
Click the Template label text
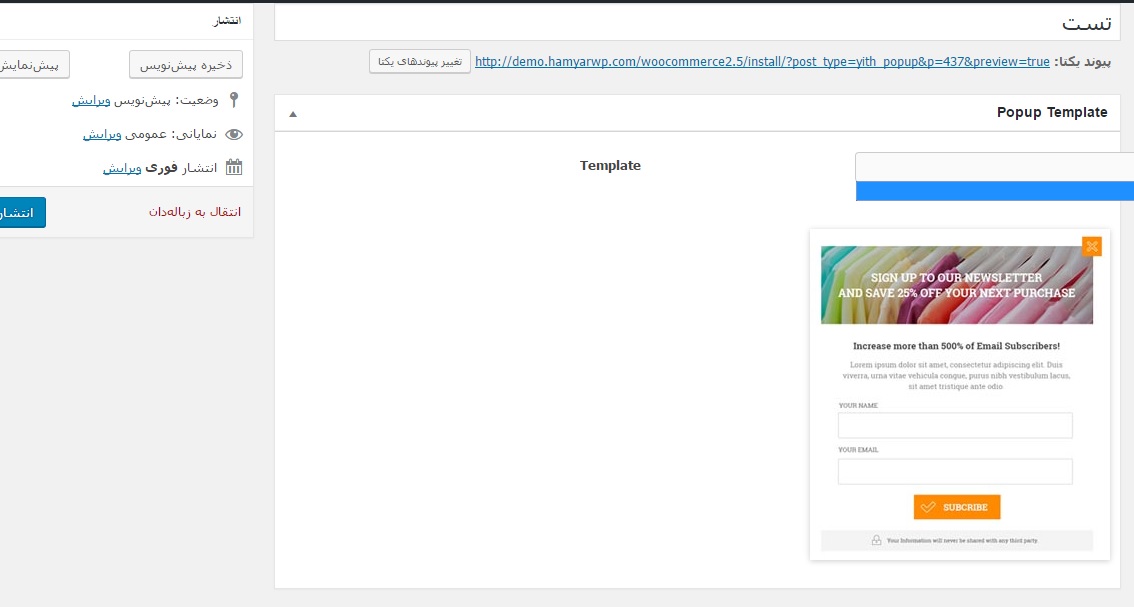pyautogui.click(x=610, y=166)
